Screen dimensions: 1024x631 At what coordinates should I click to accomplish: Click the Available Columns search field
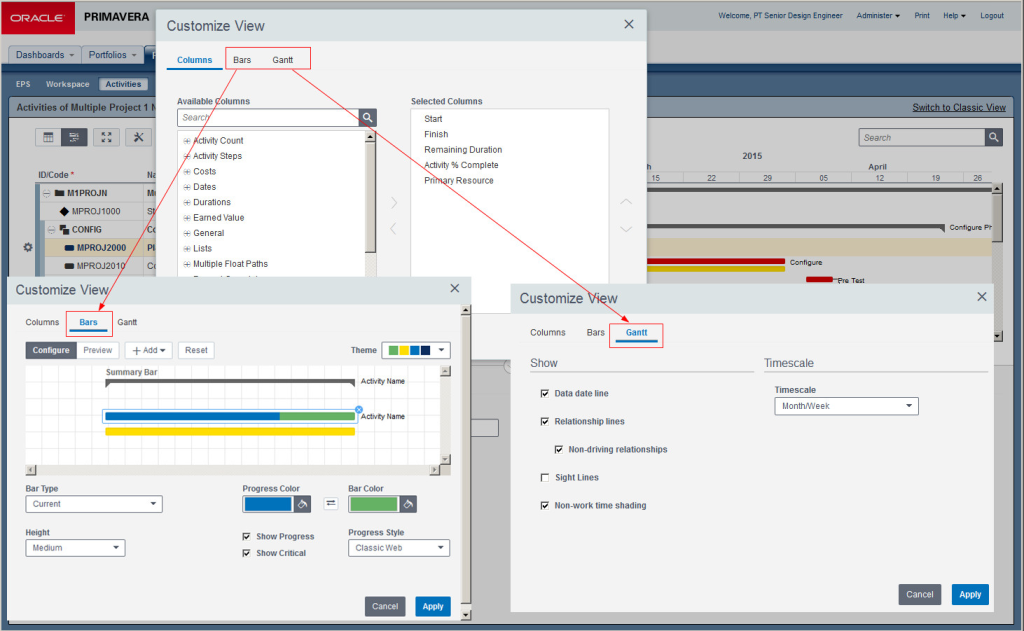click(268, 118)
